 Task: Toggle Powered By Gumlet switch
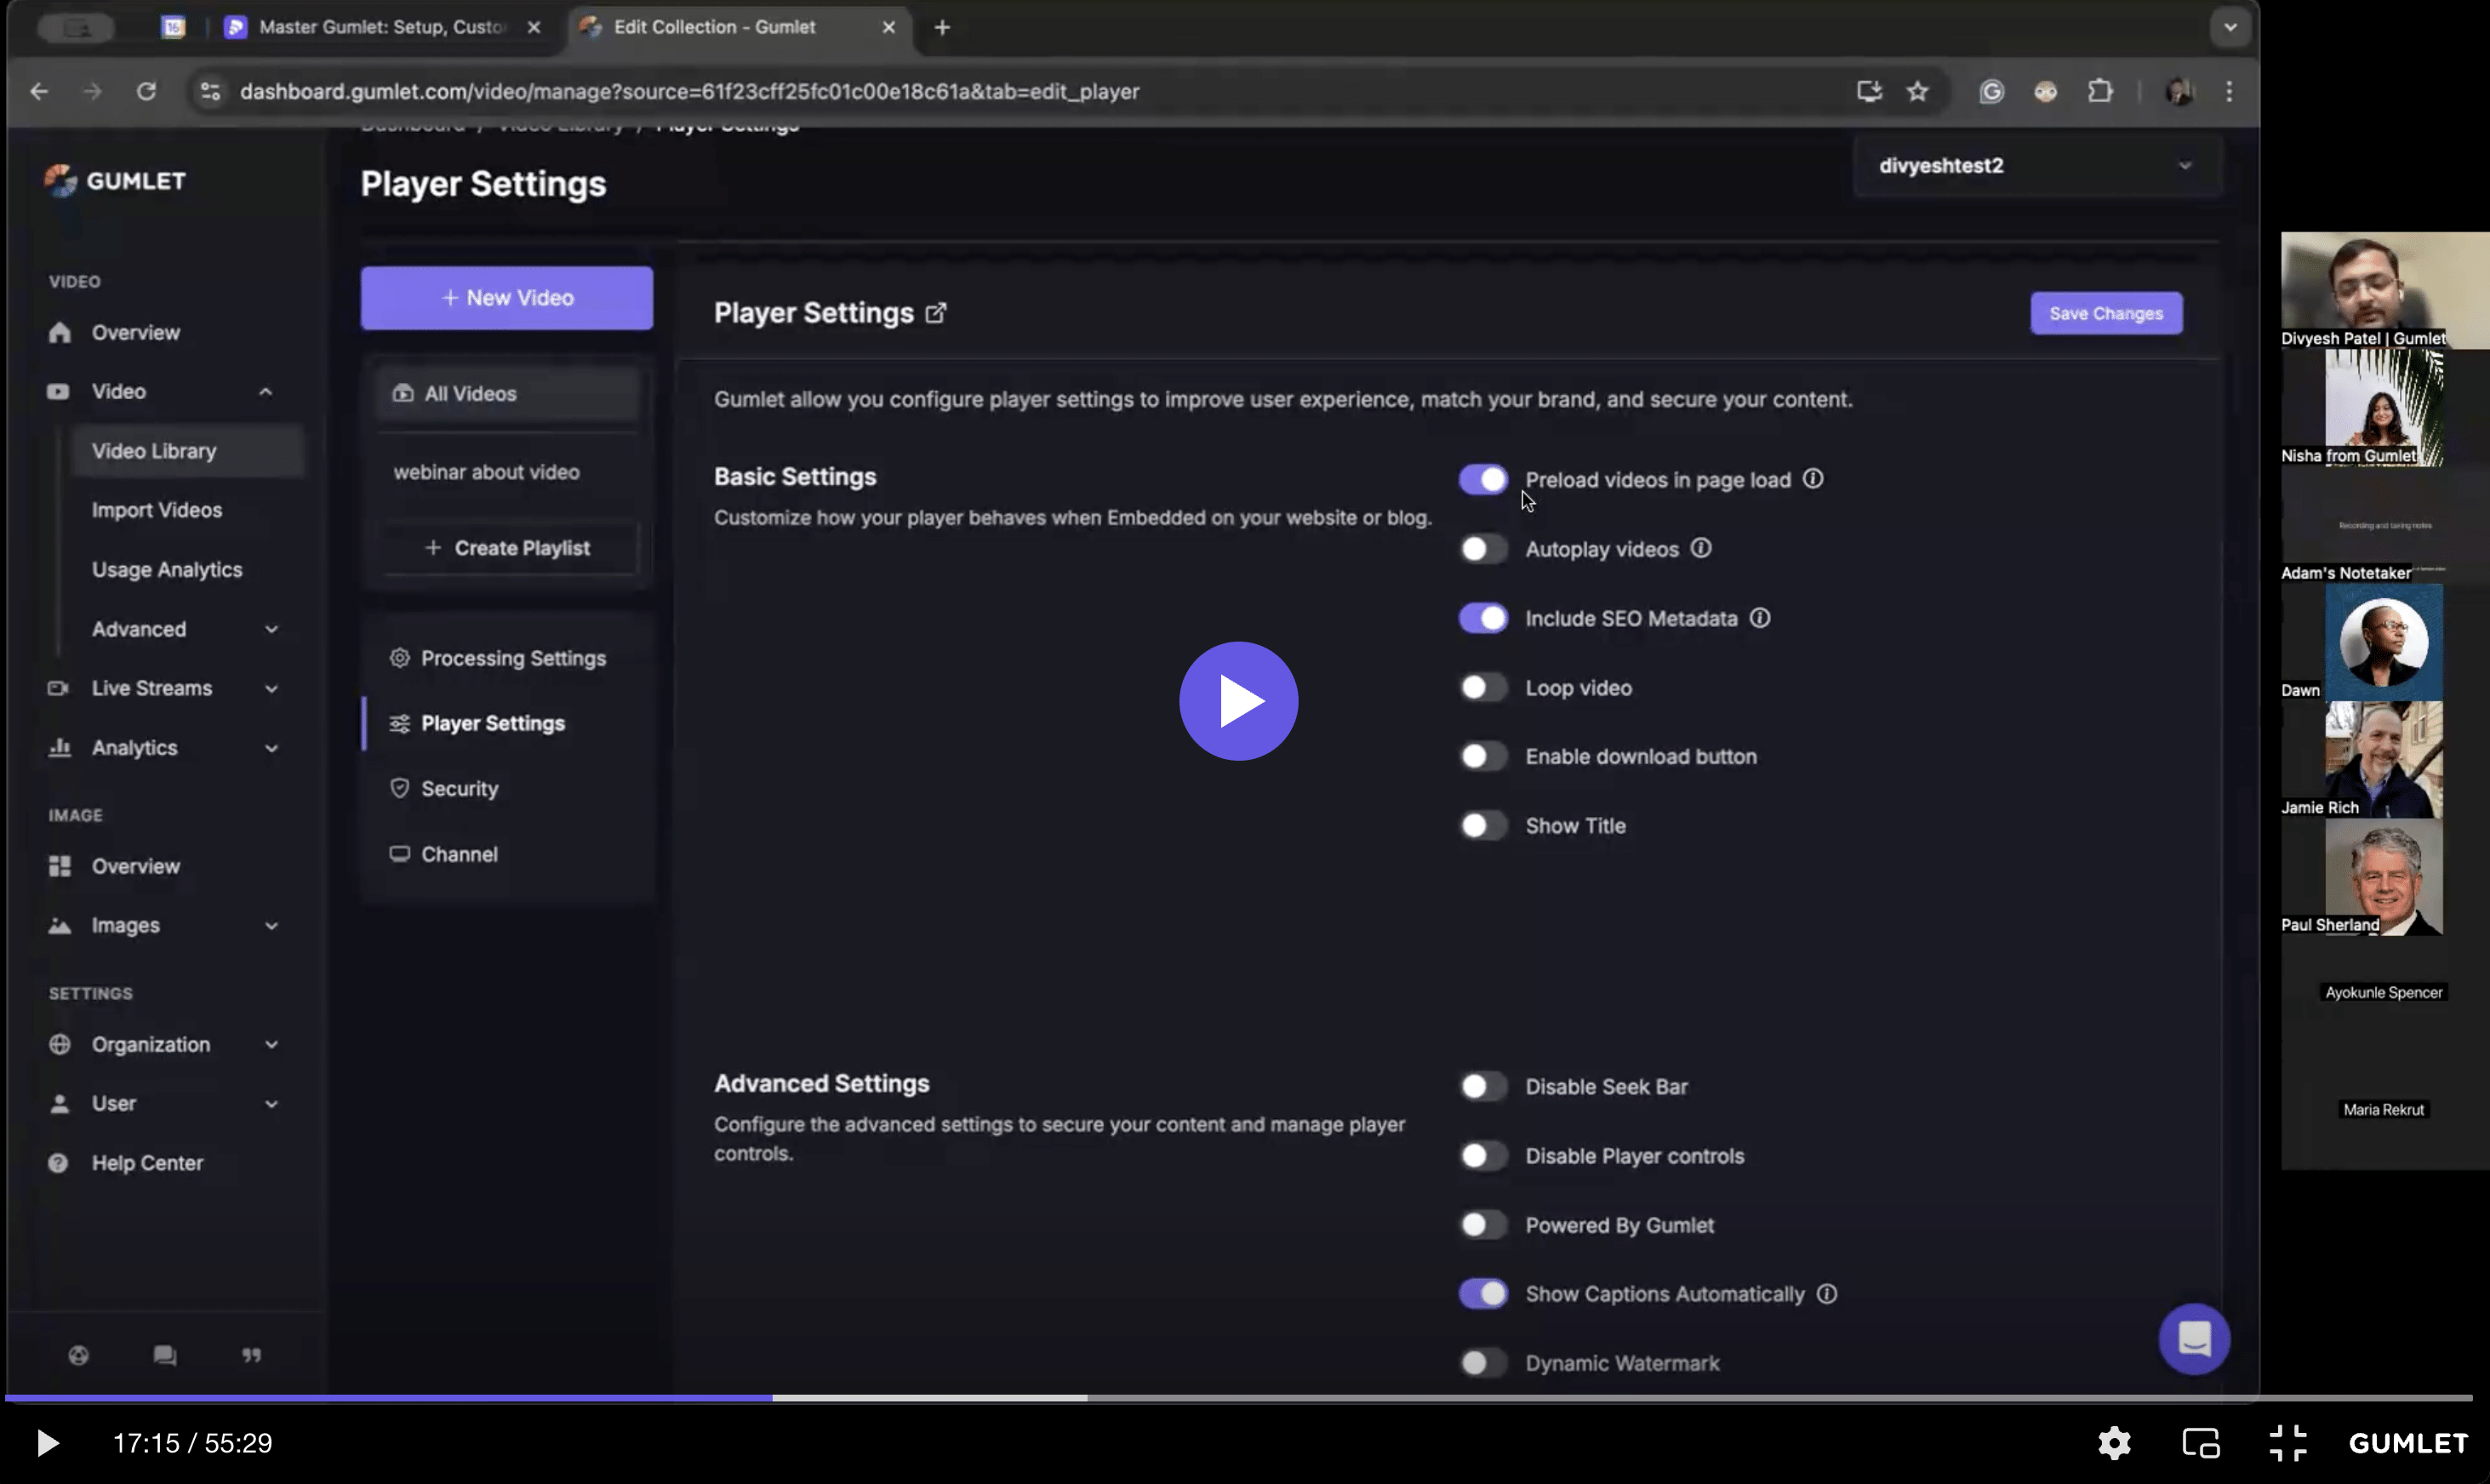click(1483, 1225)
